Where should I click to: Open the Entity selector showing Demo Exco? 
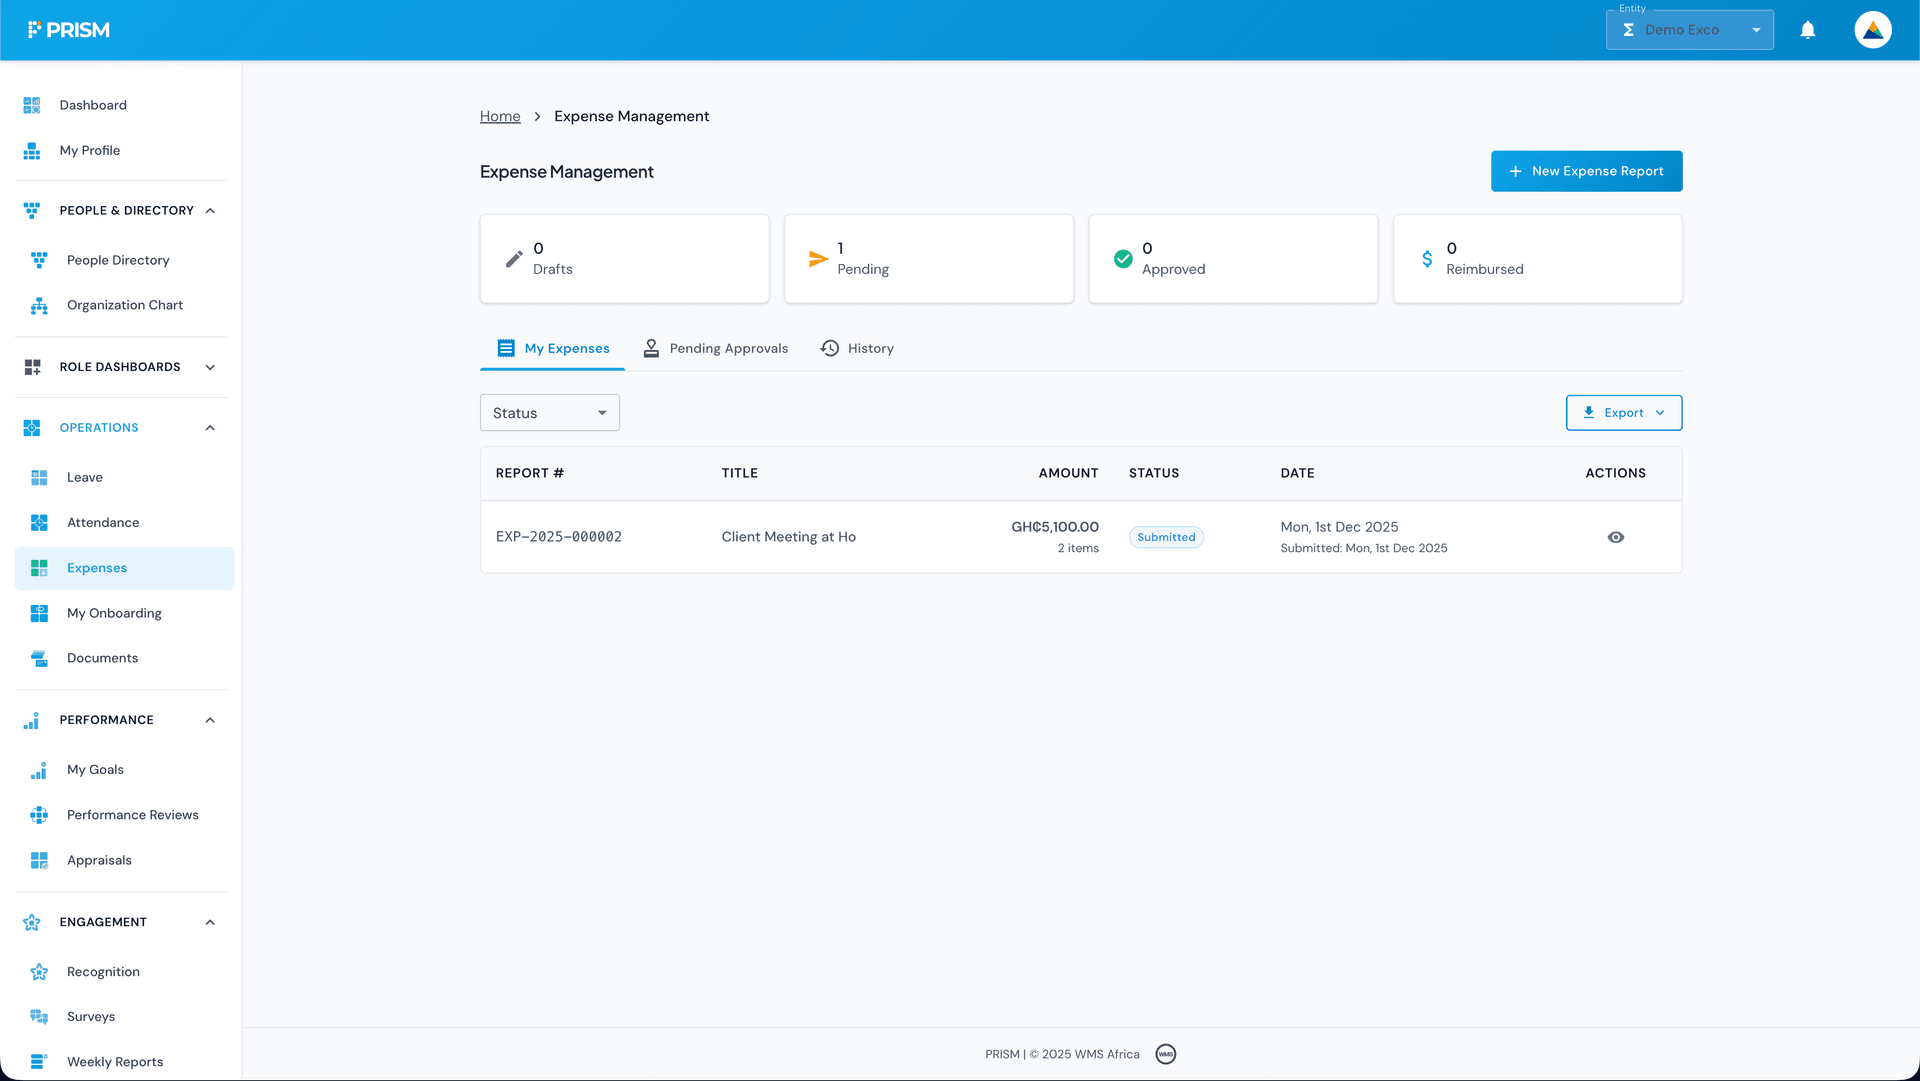pos(1690,29)
